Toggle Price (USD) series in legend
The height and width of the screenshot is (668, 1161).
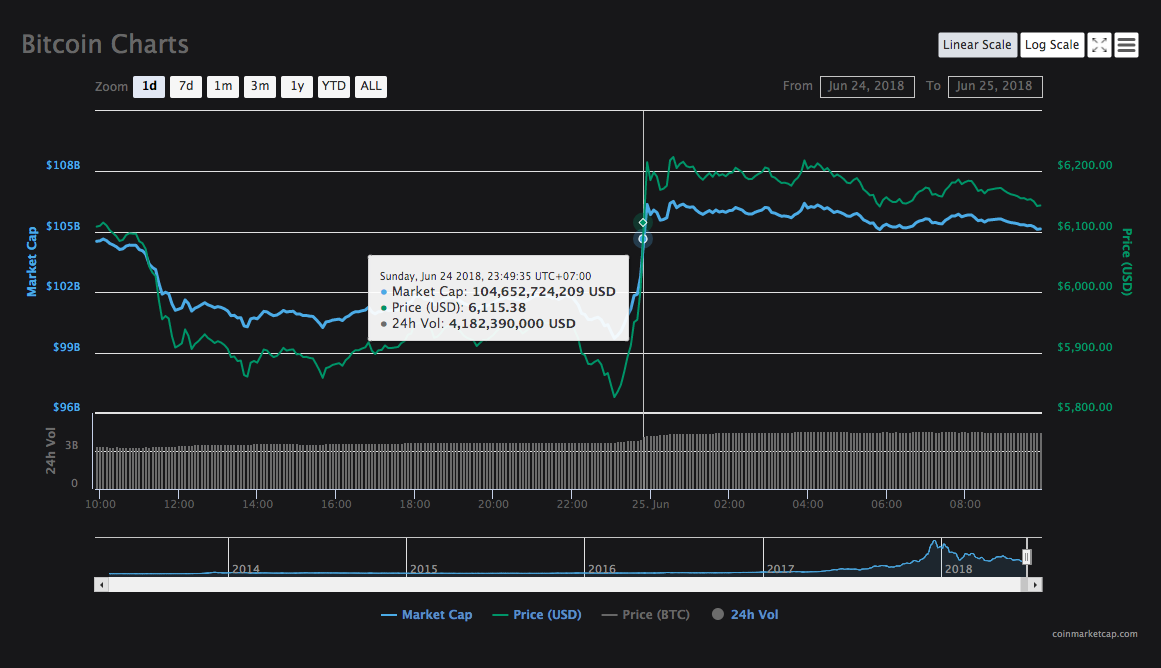[x=537, y=615]
